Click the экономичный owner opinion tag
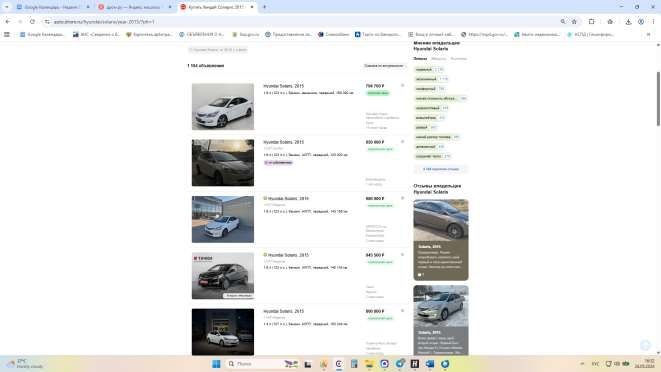The image size is (661, 372). [426, 79]
